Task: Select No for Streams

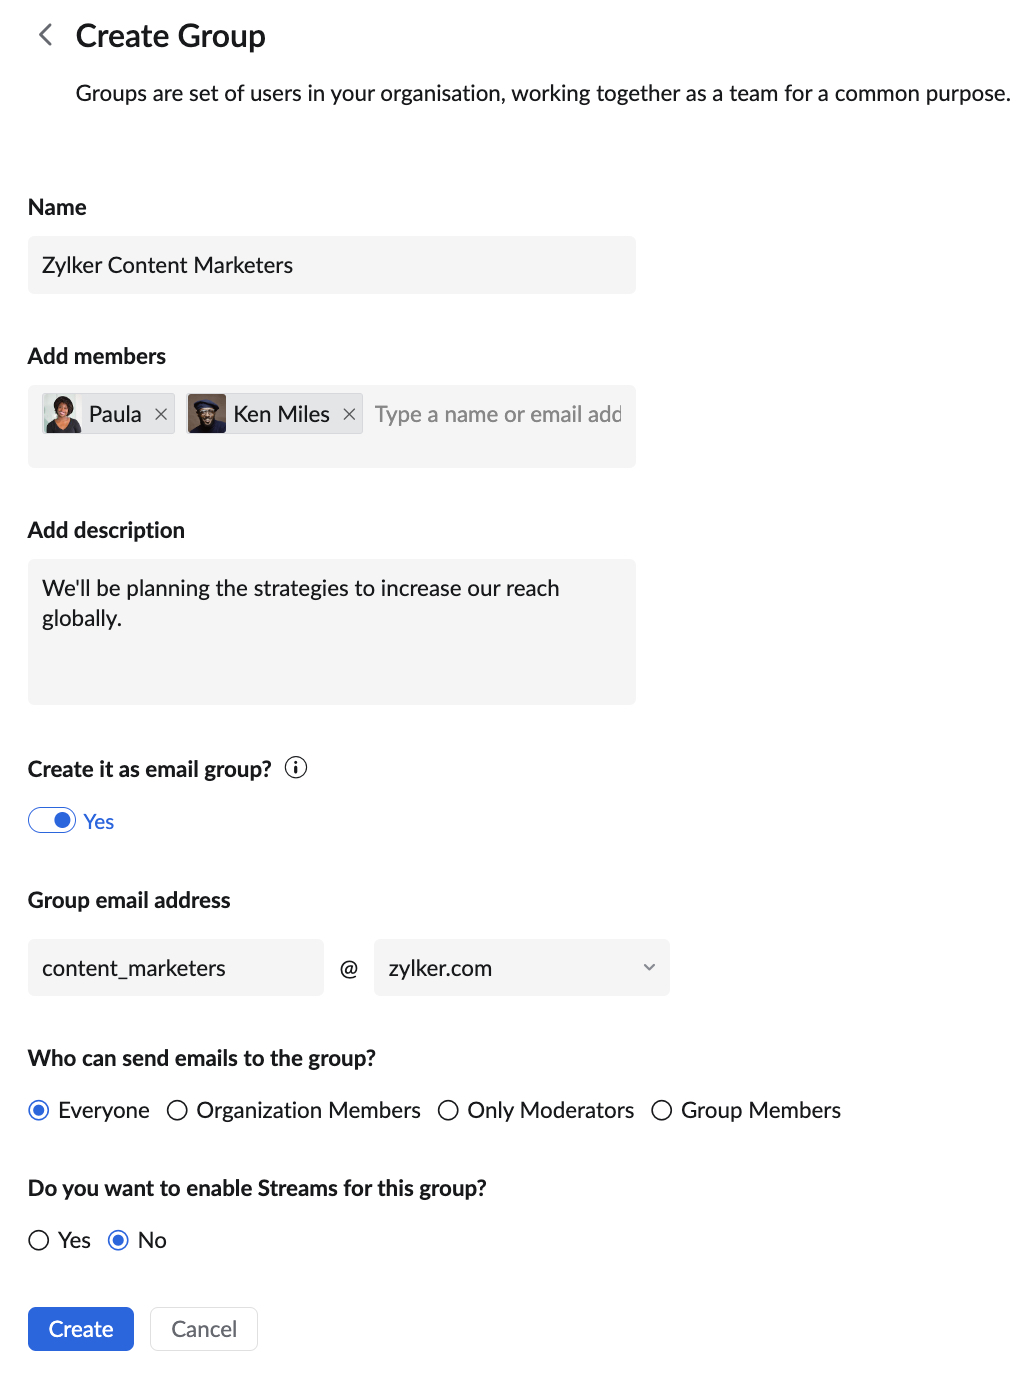Action: (118, 1241)
